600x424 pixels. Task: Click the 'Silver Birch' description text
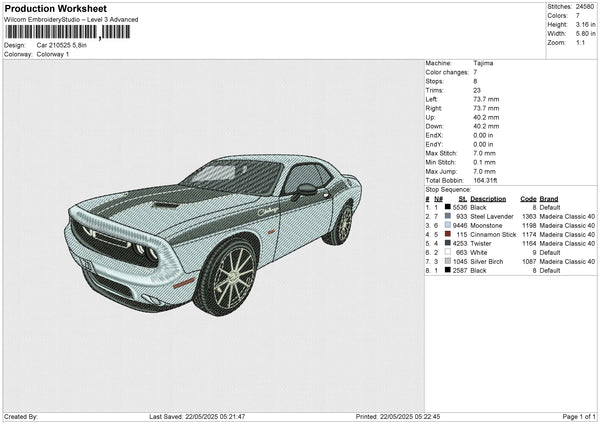coord(487,261)
